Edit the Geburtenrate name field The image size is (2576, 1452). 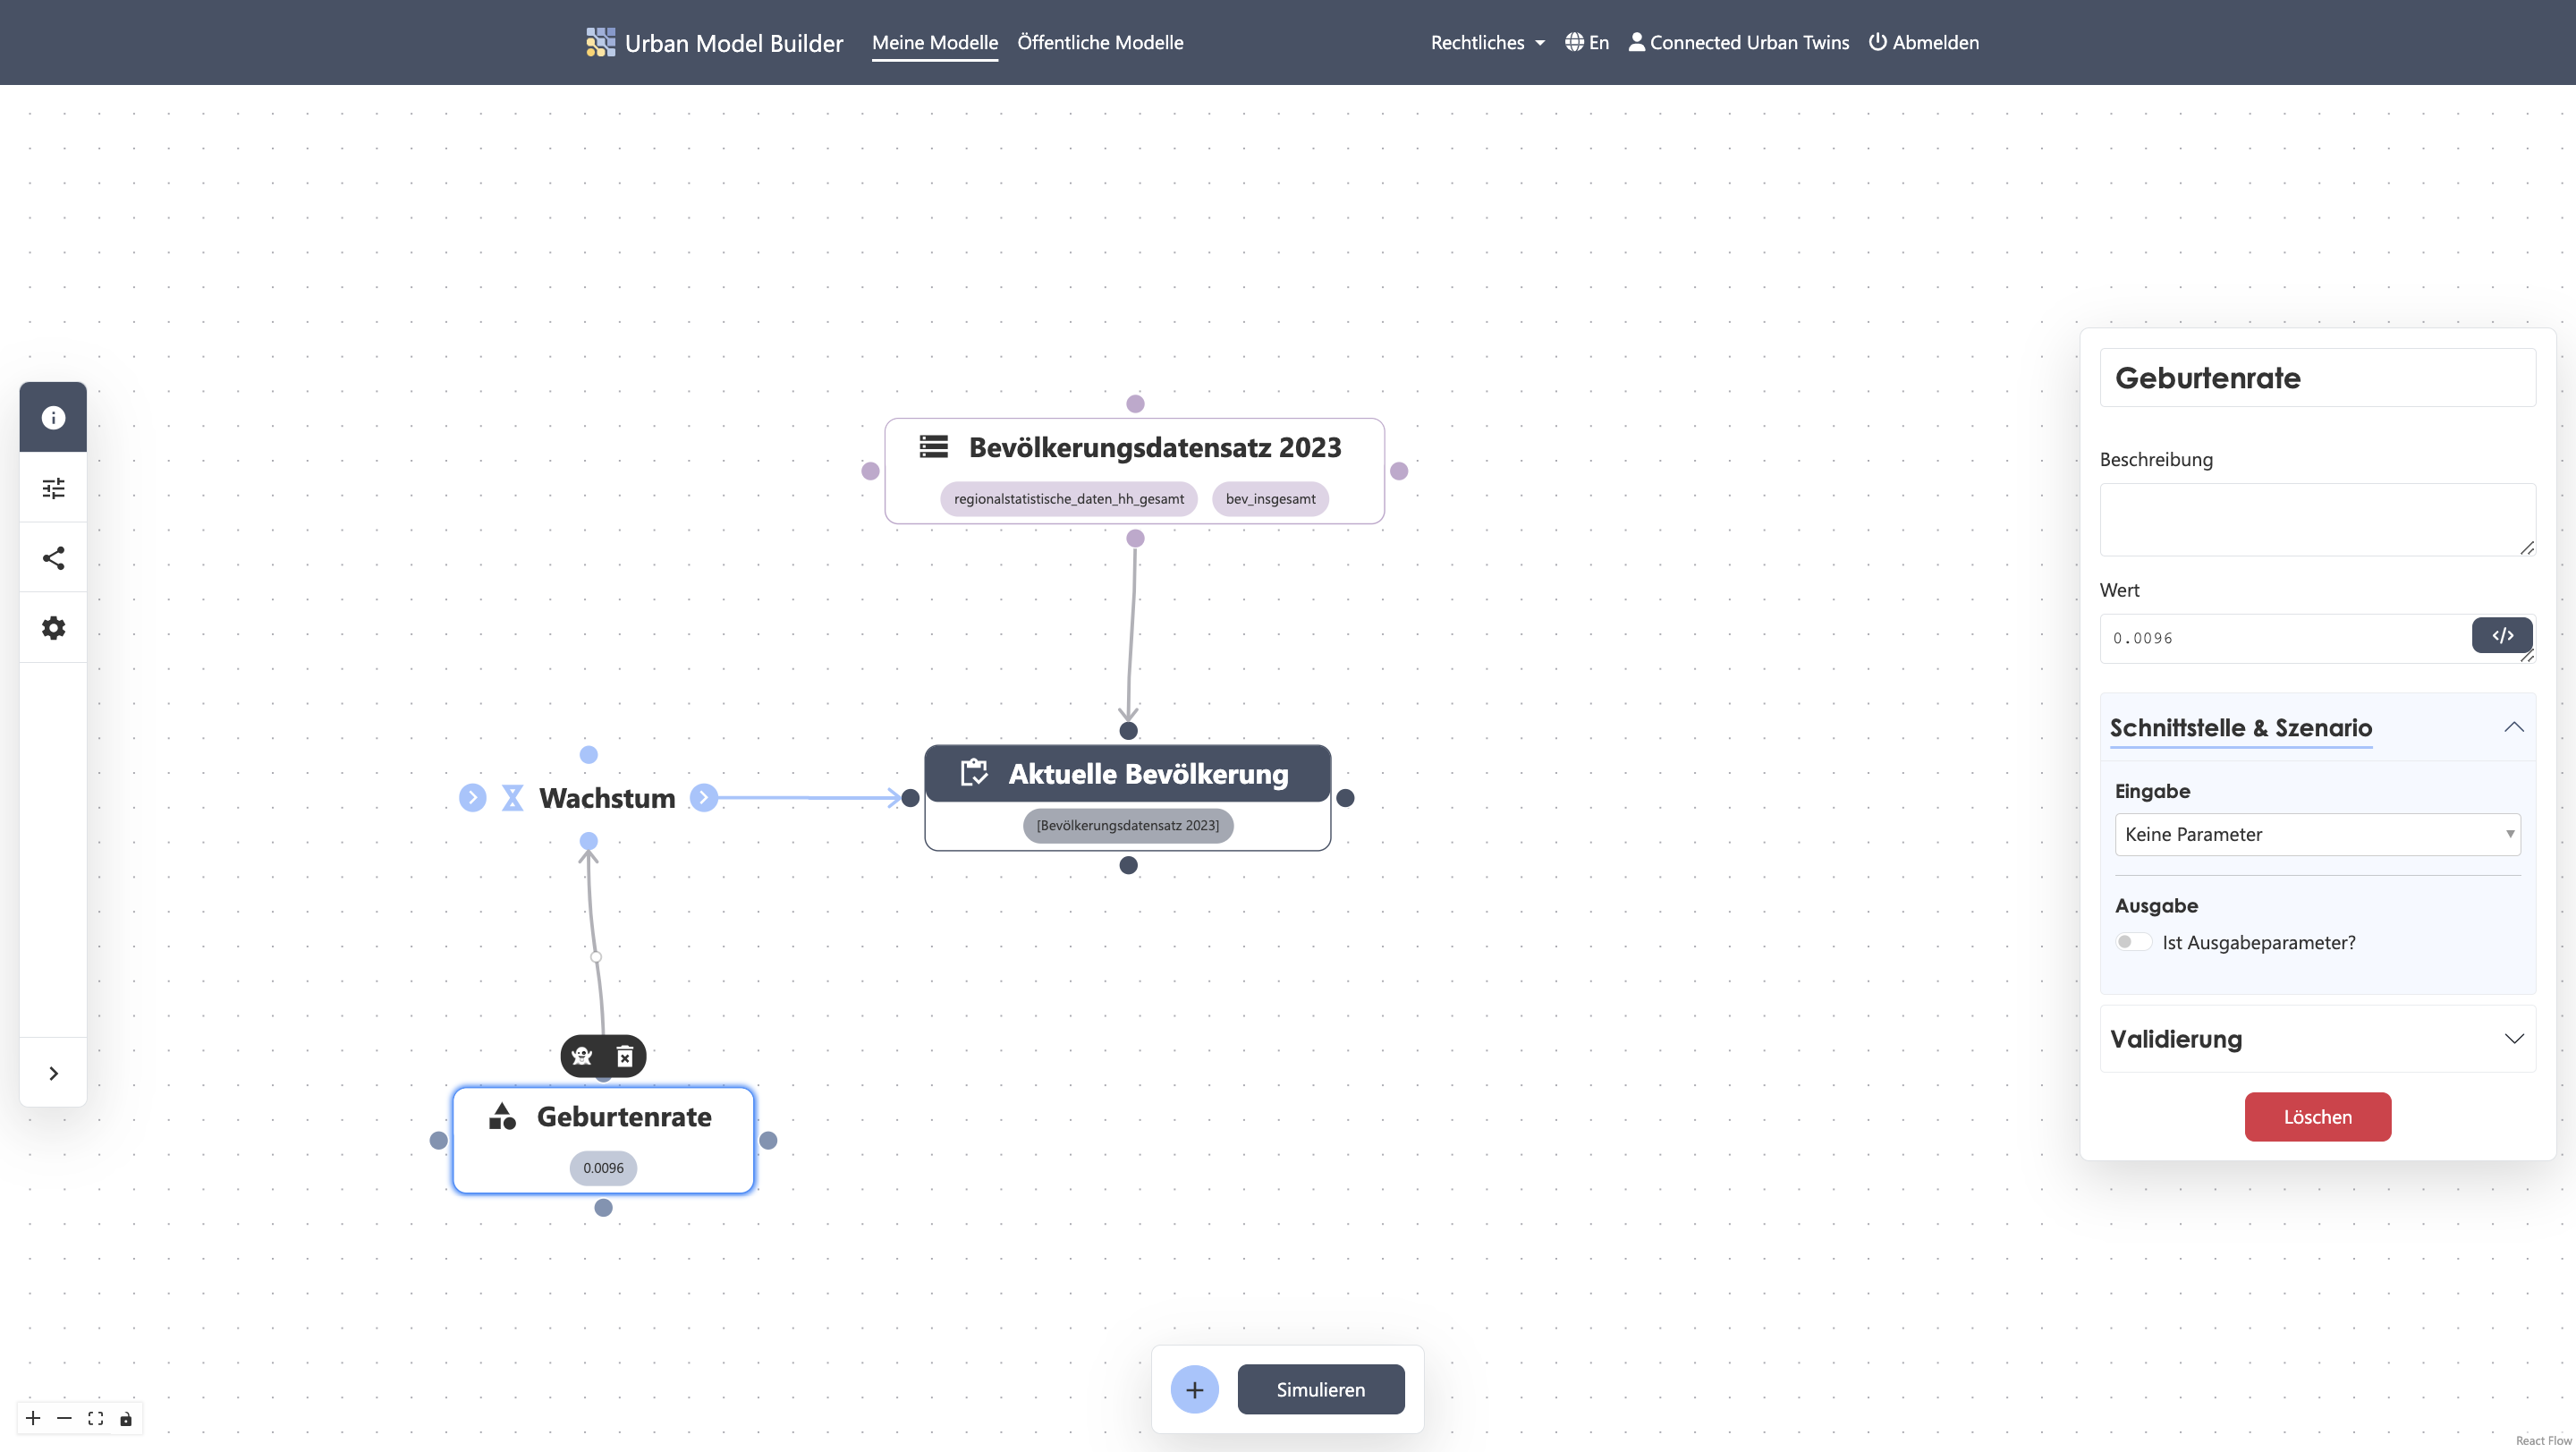(2317, 378)
